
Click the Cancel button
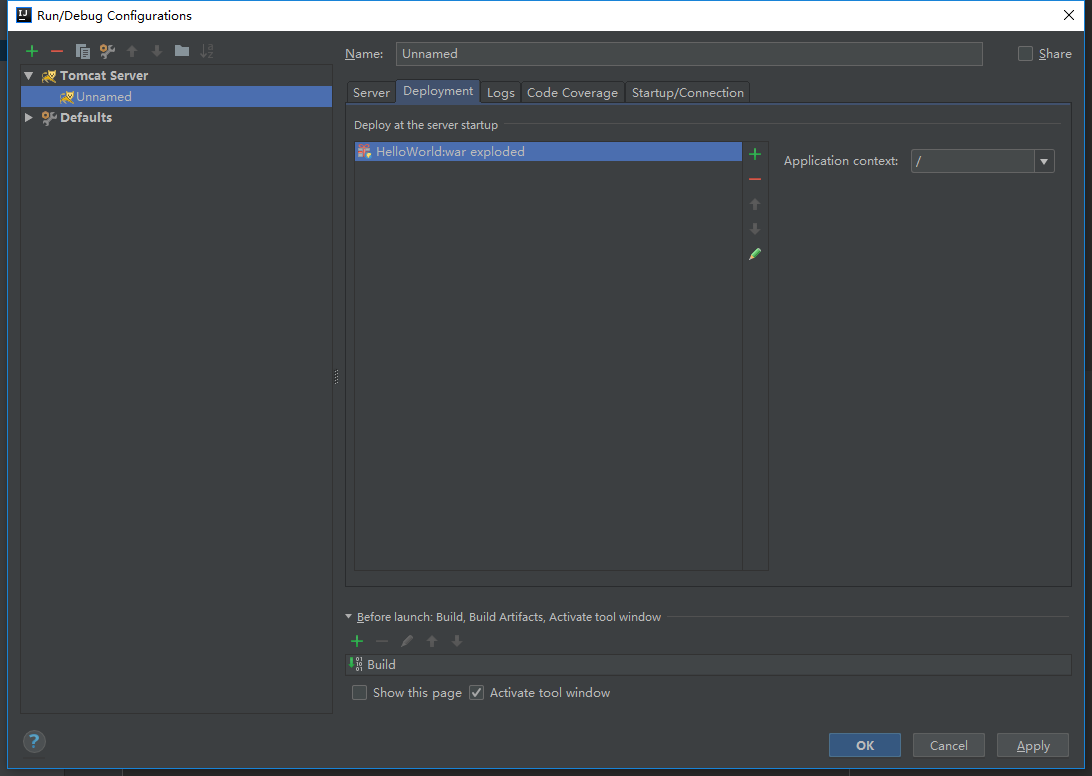click(949, 745)
